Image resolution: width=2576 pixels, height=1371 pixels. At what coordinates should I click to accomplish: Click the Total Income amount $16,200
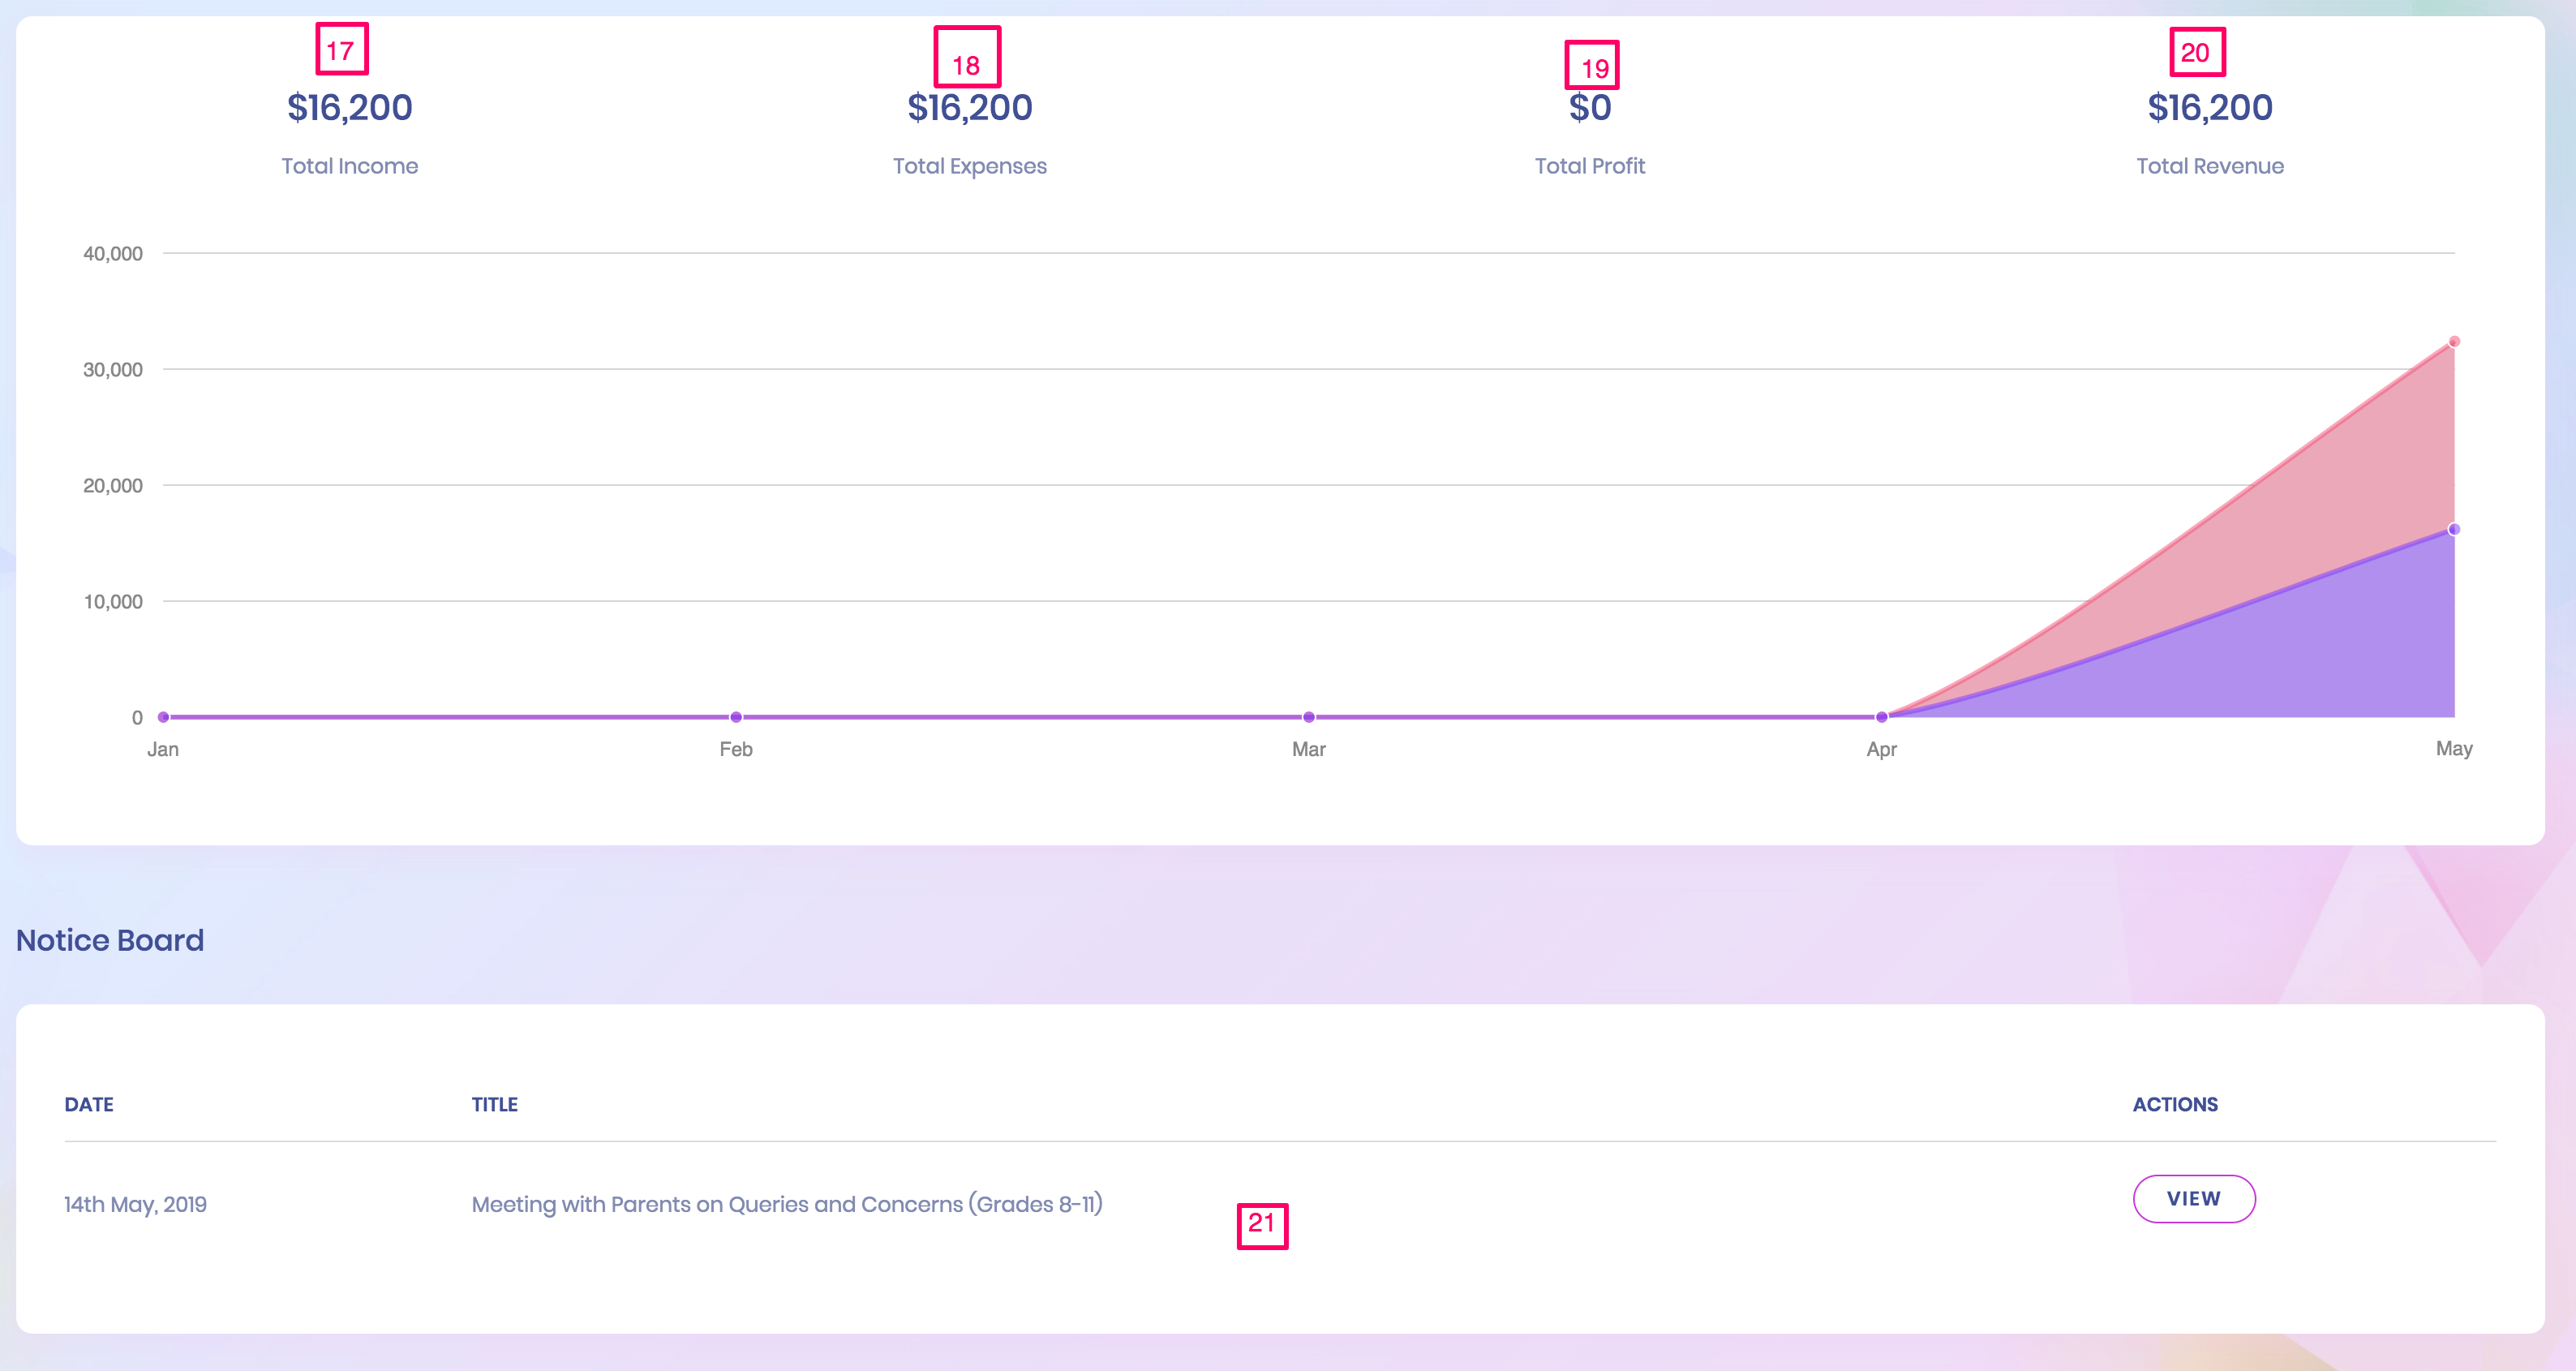349,108
